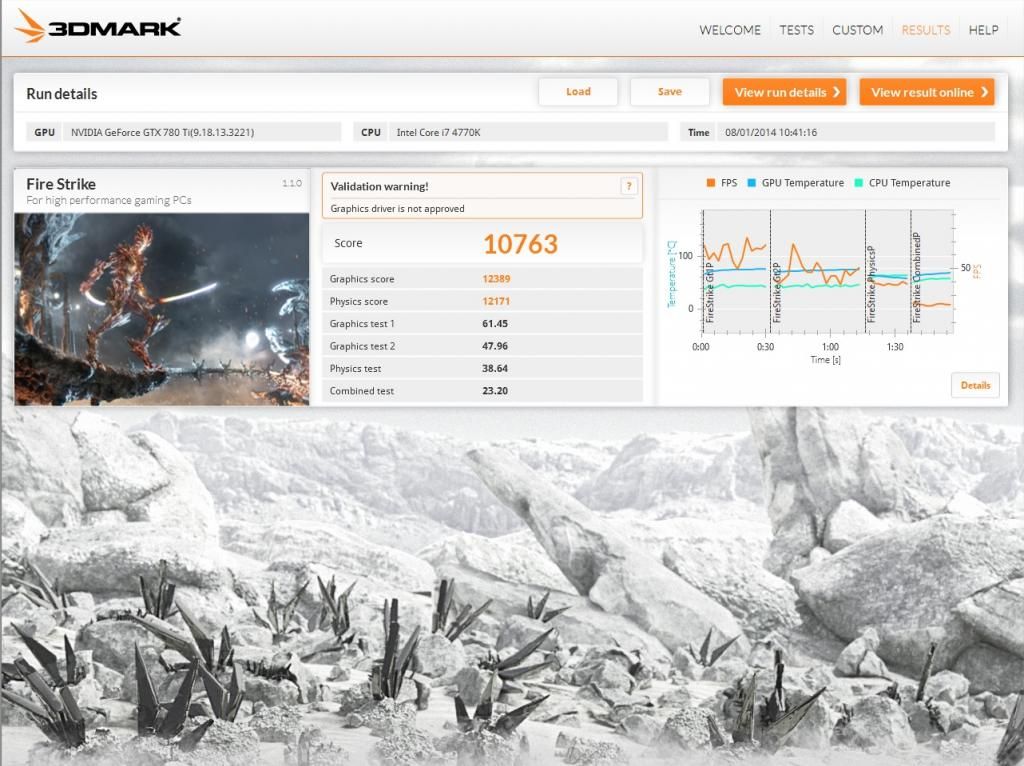Click the 3DMark logo
Screen dimensions: 1024x766
pos(98,26)
